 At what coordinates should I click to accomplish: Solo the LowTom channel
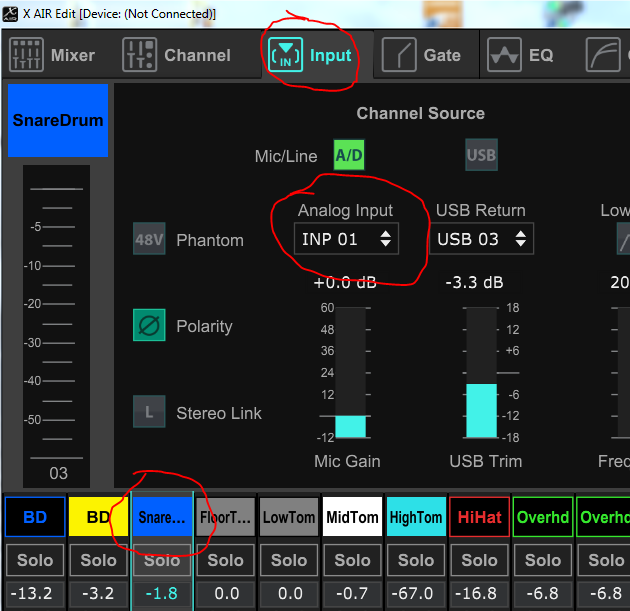[x=289, y=560]
